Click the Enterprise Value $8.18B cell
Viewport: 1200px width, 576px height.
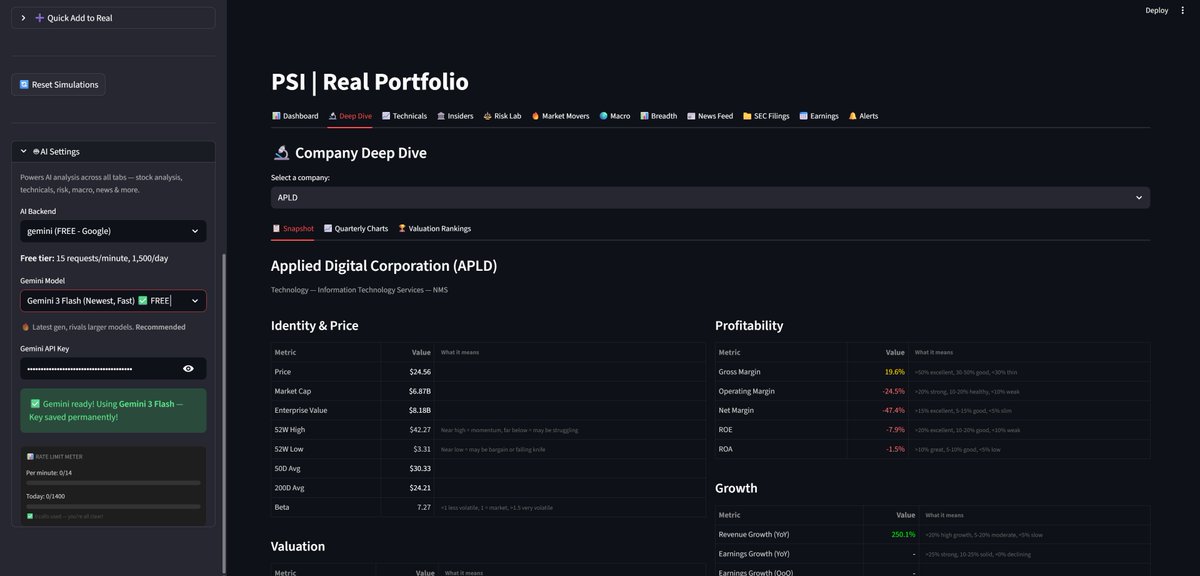(420, 410)
